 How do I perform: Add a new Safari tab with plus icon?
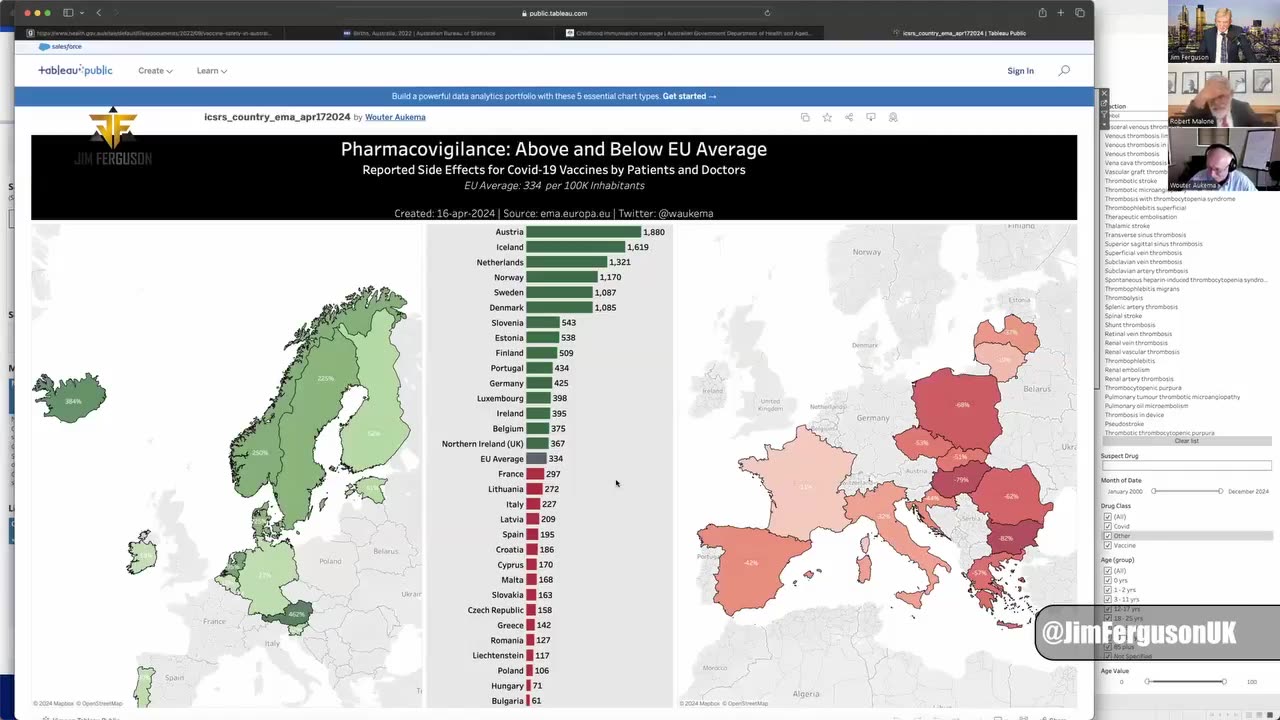tap(1061, 13)
